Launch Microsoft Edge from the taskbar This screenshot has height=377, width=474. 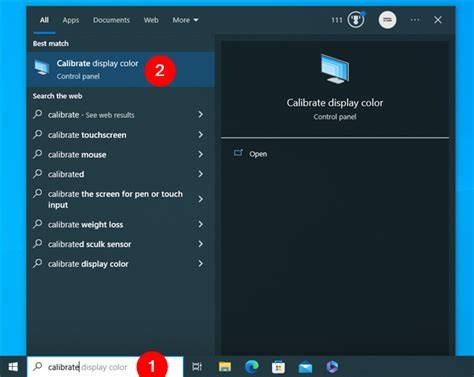252,367
